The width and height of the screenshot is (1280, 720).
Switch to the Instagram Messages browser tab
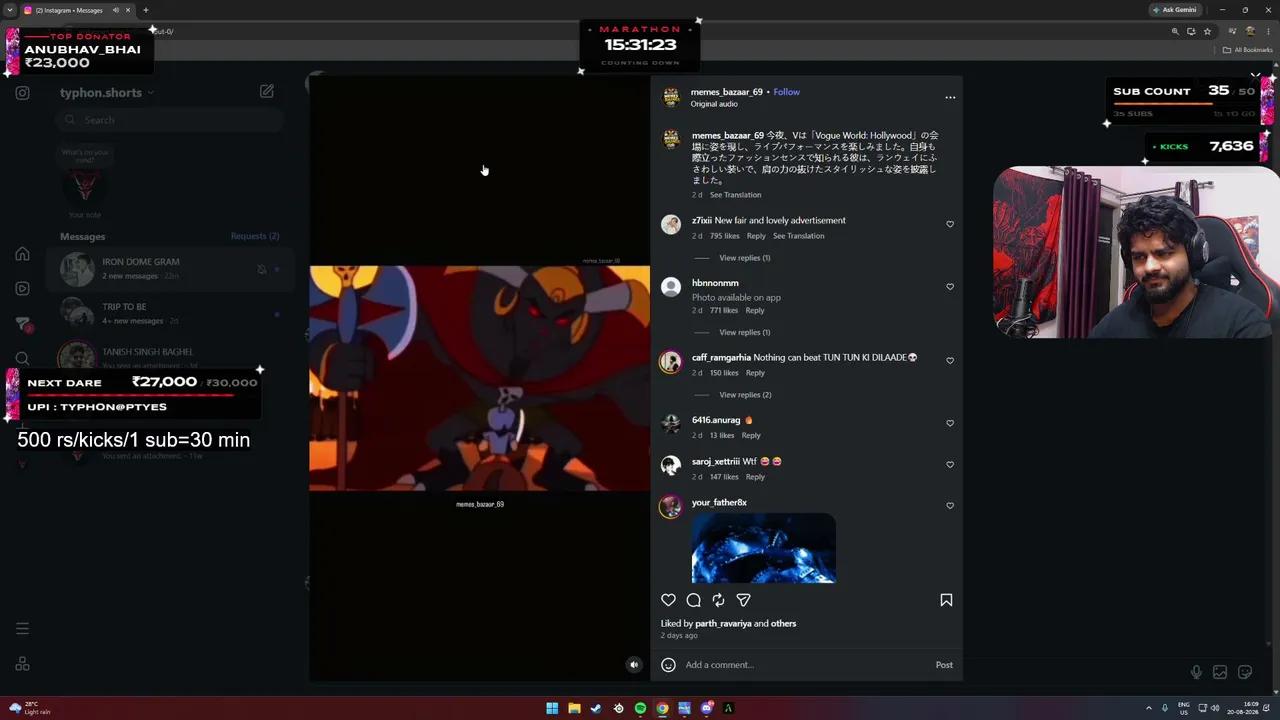point(78,10)
